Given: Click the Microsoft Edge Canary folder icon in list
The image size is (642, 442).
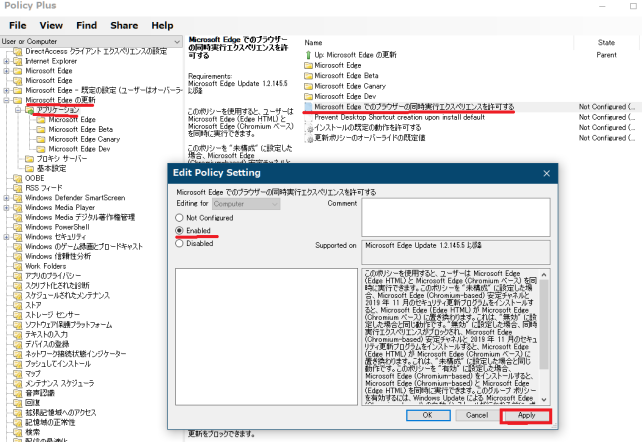Looking at the screenshot, I should click(308, 86).
